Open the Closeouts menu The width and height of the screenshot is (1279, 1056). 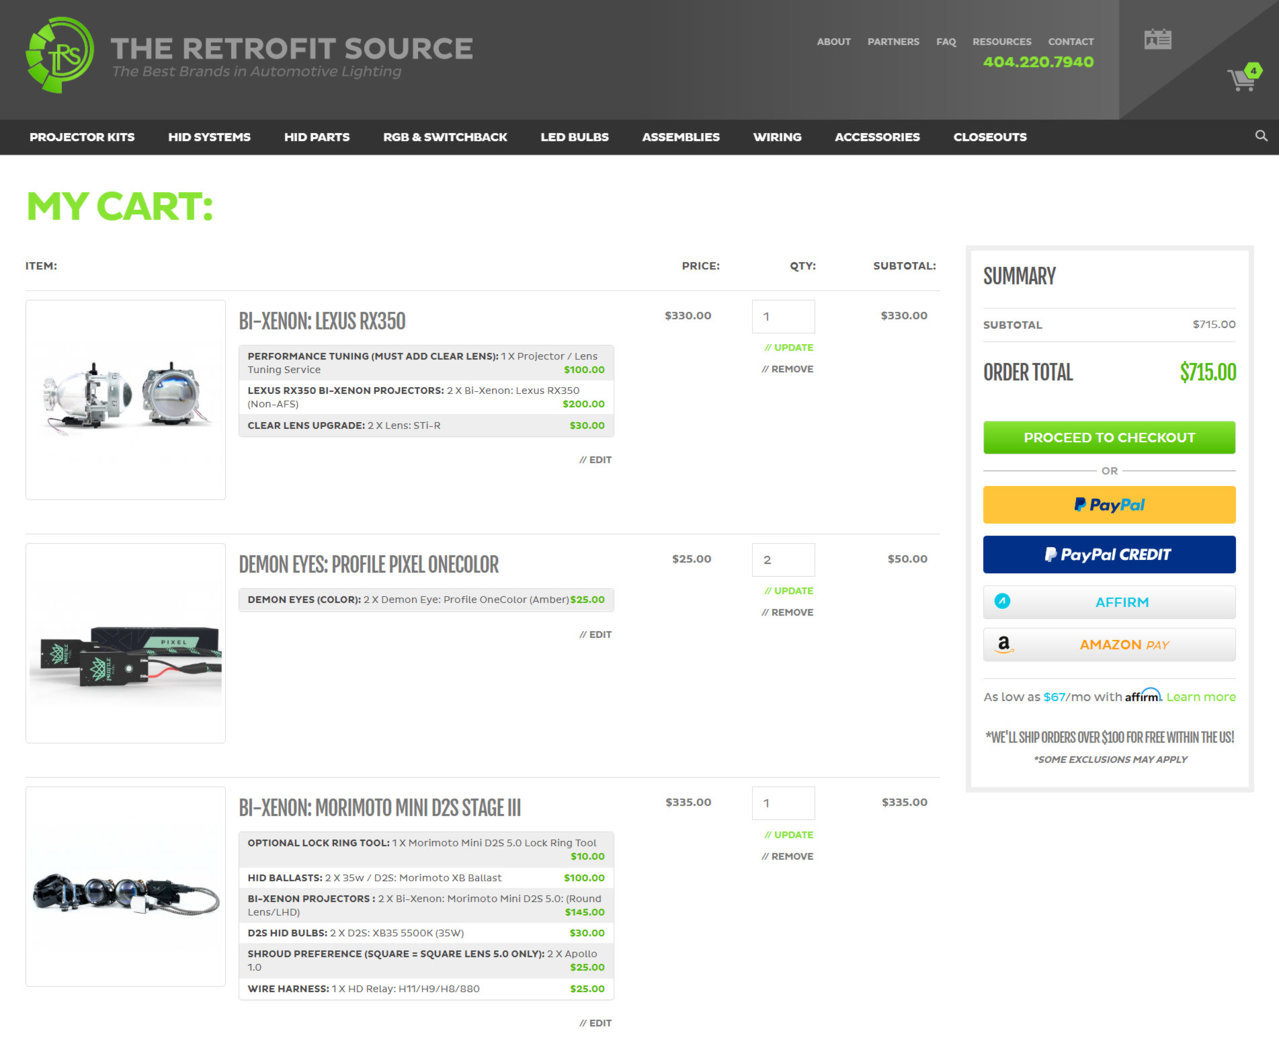click(x=990, y=137)
